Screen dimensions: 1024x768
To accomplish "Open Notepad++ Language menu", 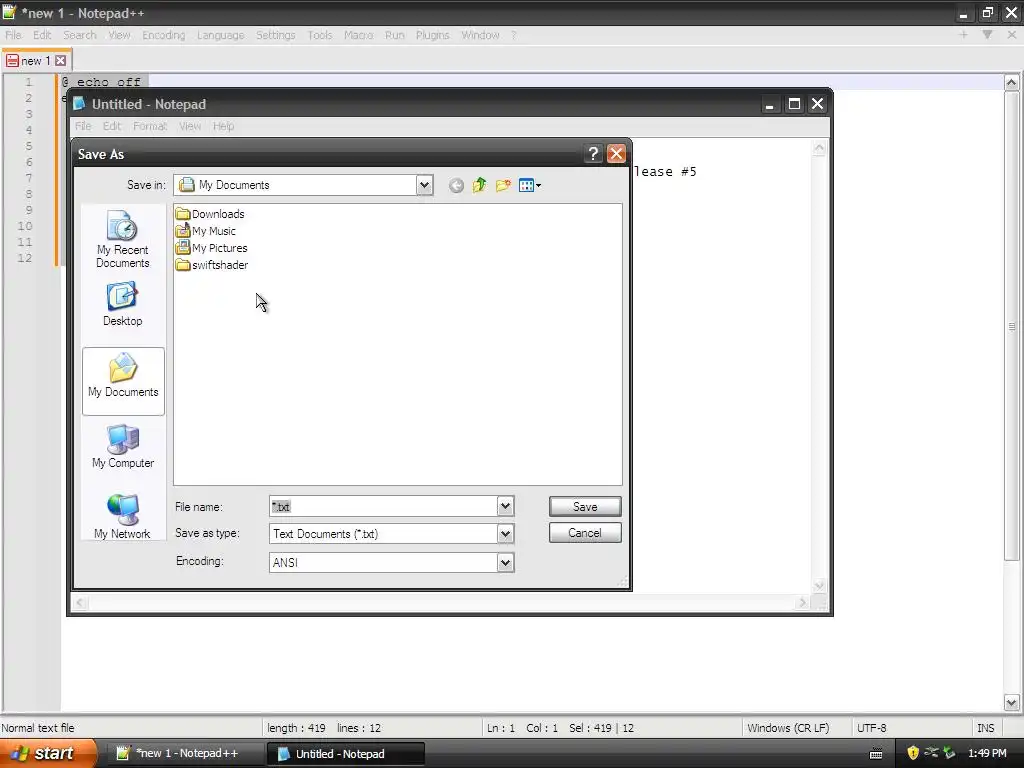I will [221, 35].
